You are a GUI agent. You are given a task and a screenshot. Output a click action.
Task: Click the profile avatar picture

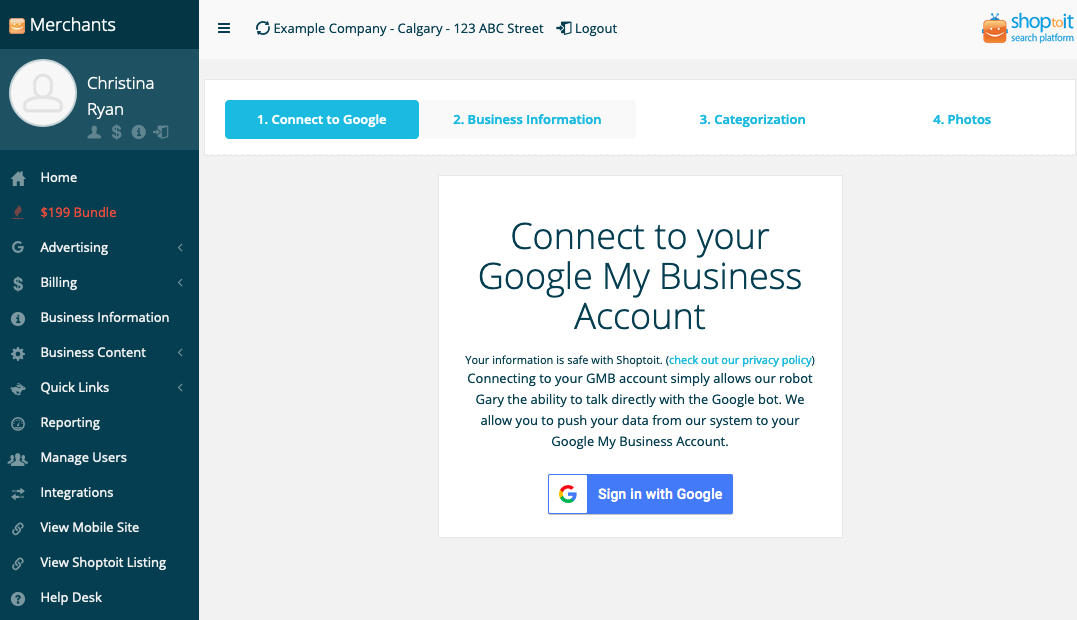(x=43, y=93)
